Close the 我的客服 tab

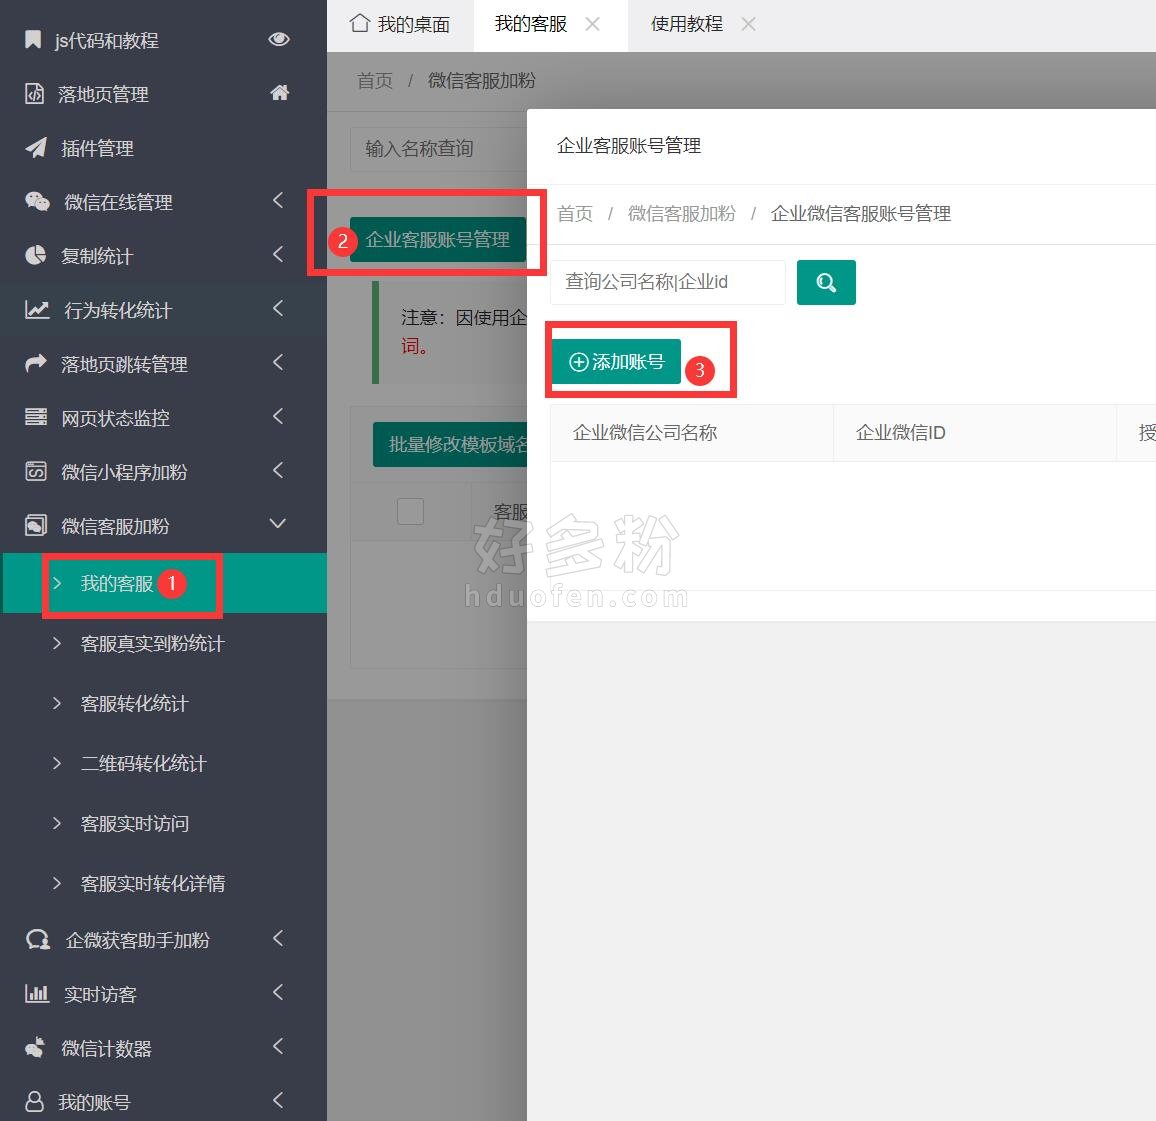pyautogui.click(x=592, y=24)
